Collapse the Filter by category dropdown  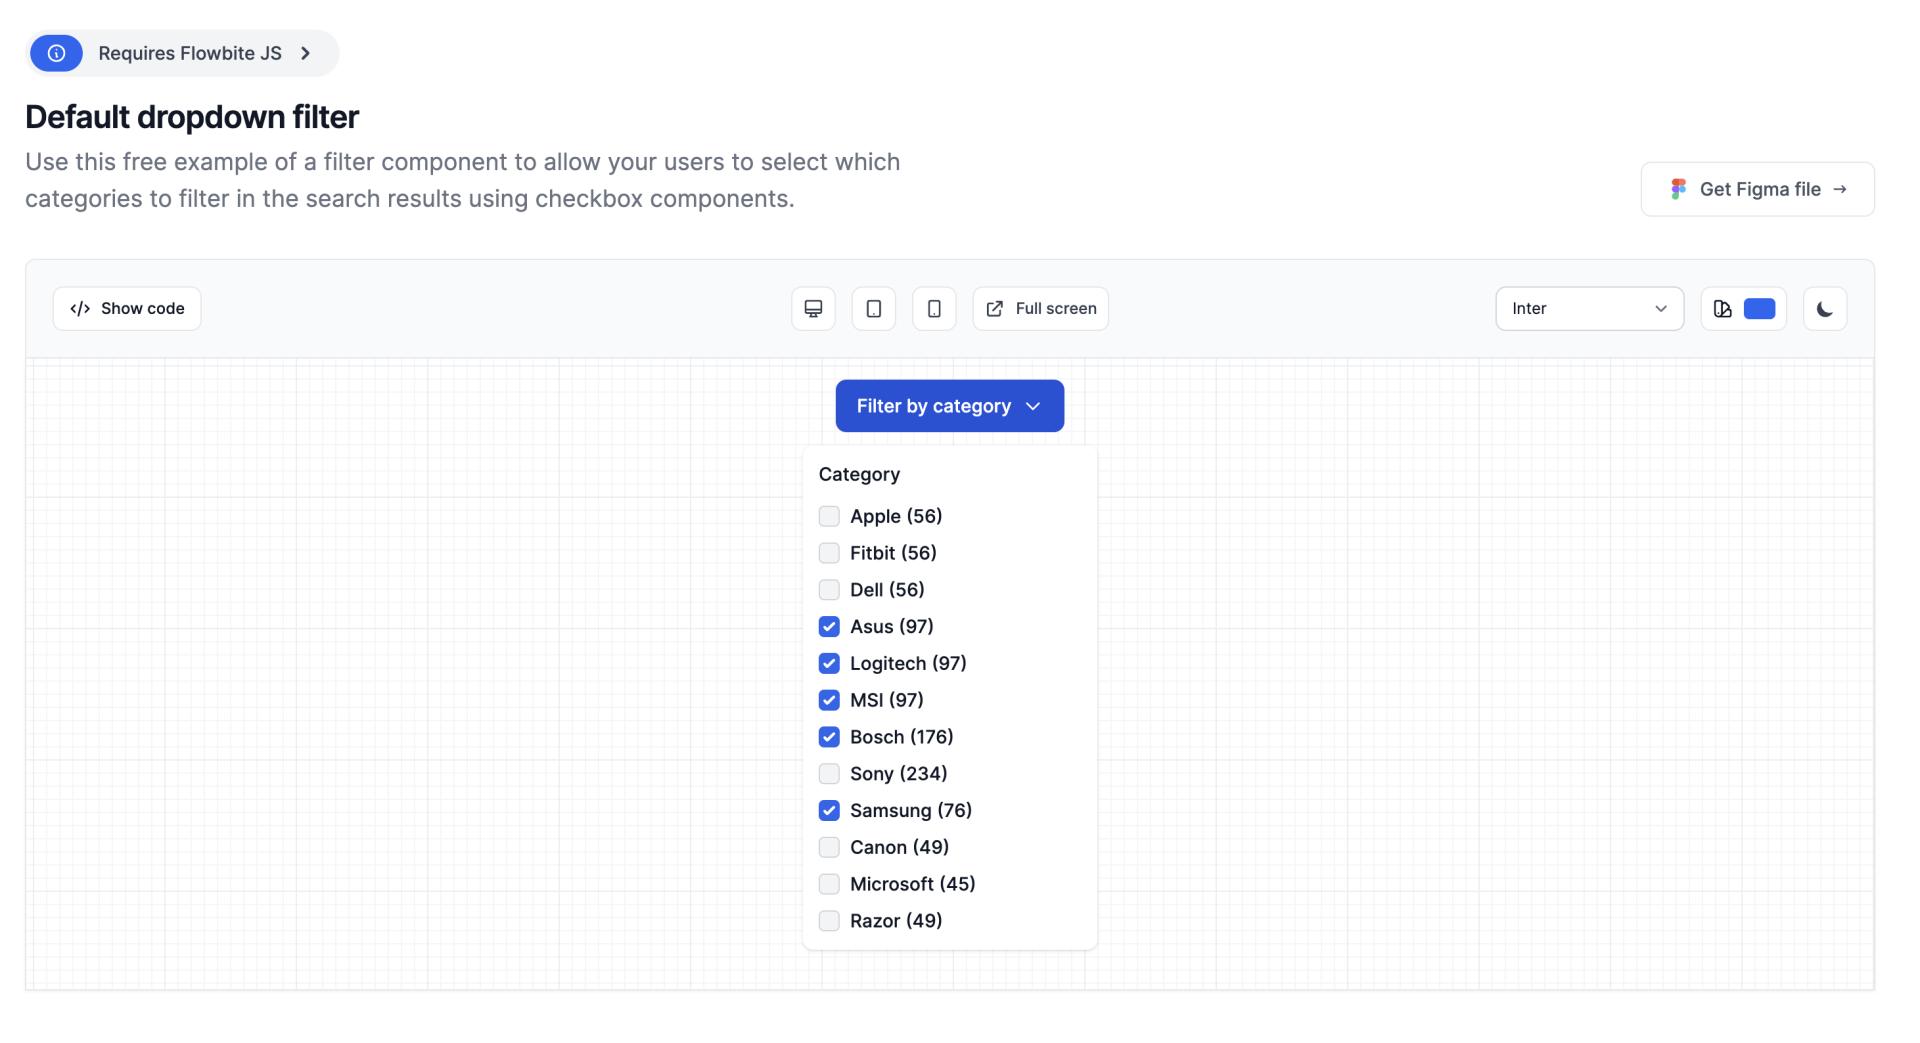(x=949, y=405)
